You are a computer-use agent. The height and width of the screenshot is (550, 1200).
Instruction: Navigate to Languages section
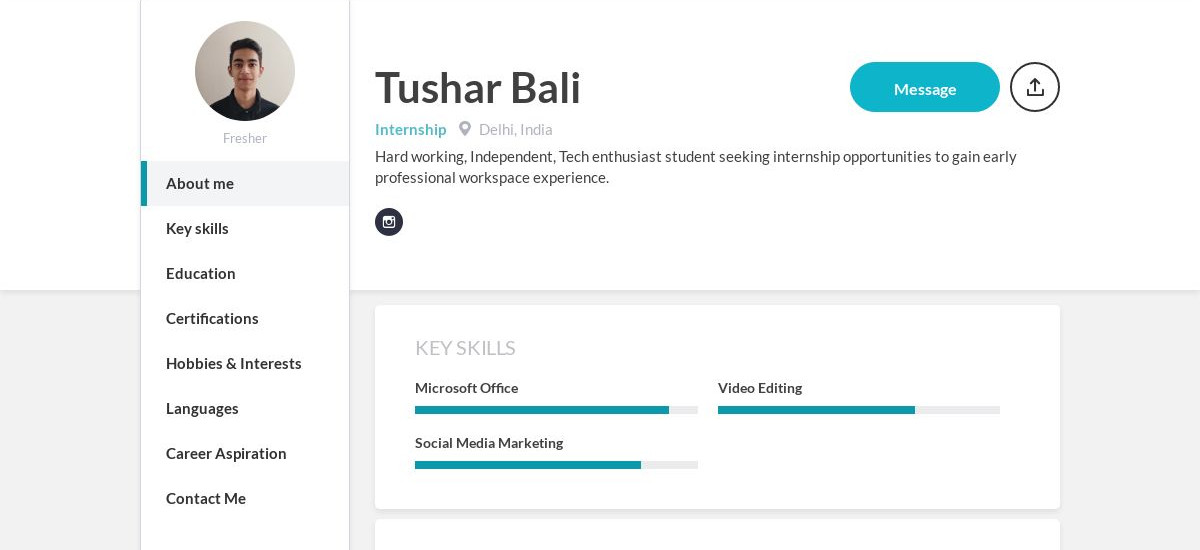pos(202,409)
